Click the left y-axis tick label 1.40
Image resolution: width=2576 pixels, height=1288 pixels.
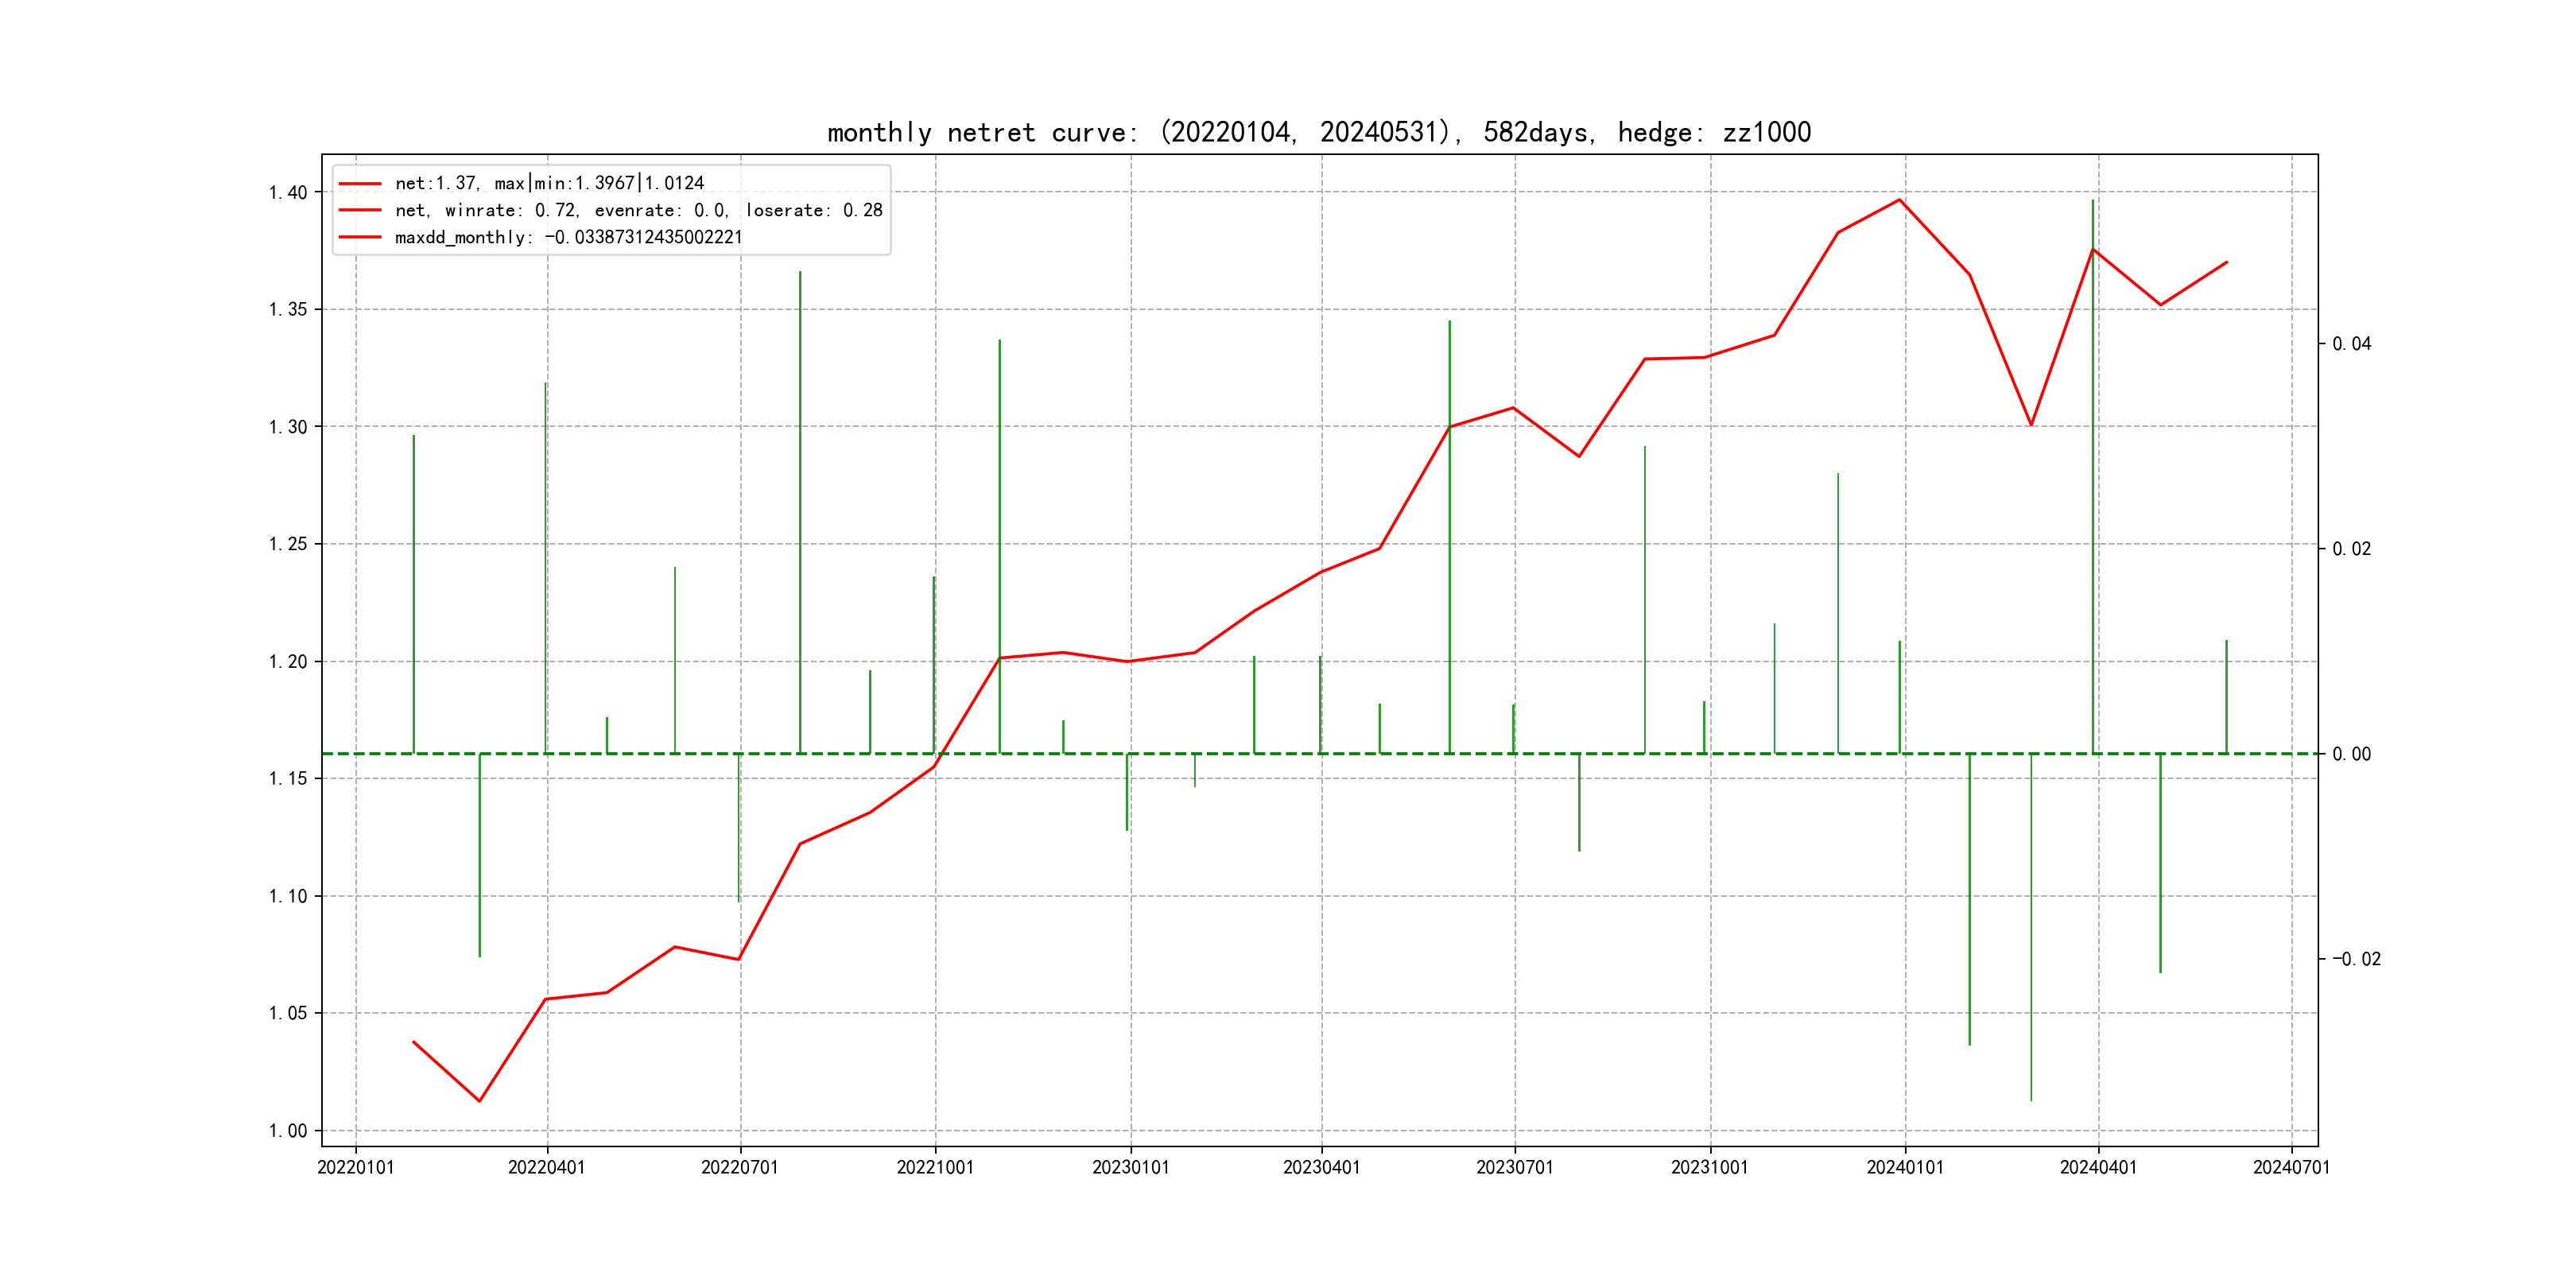click(288, 192)
